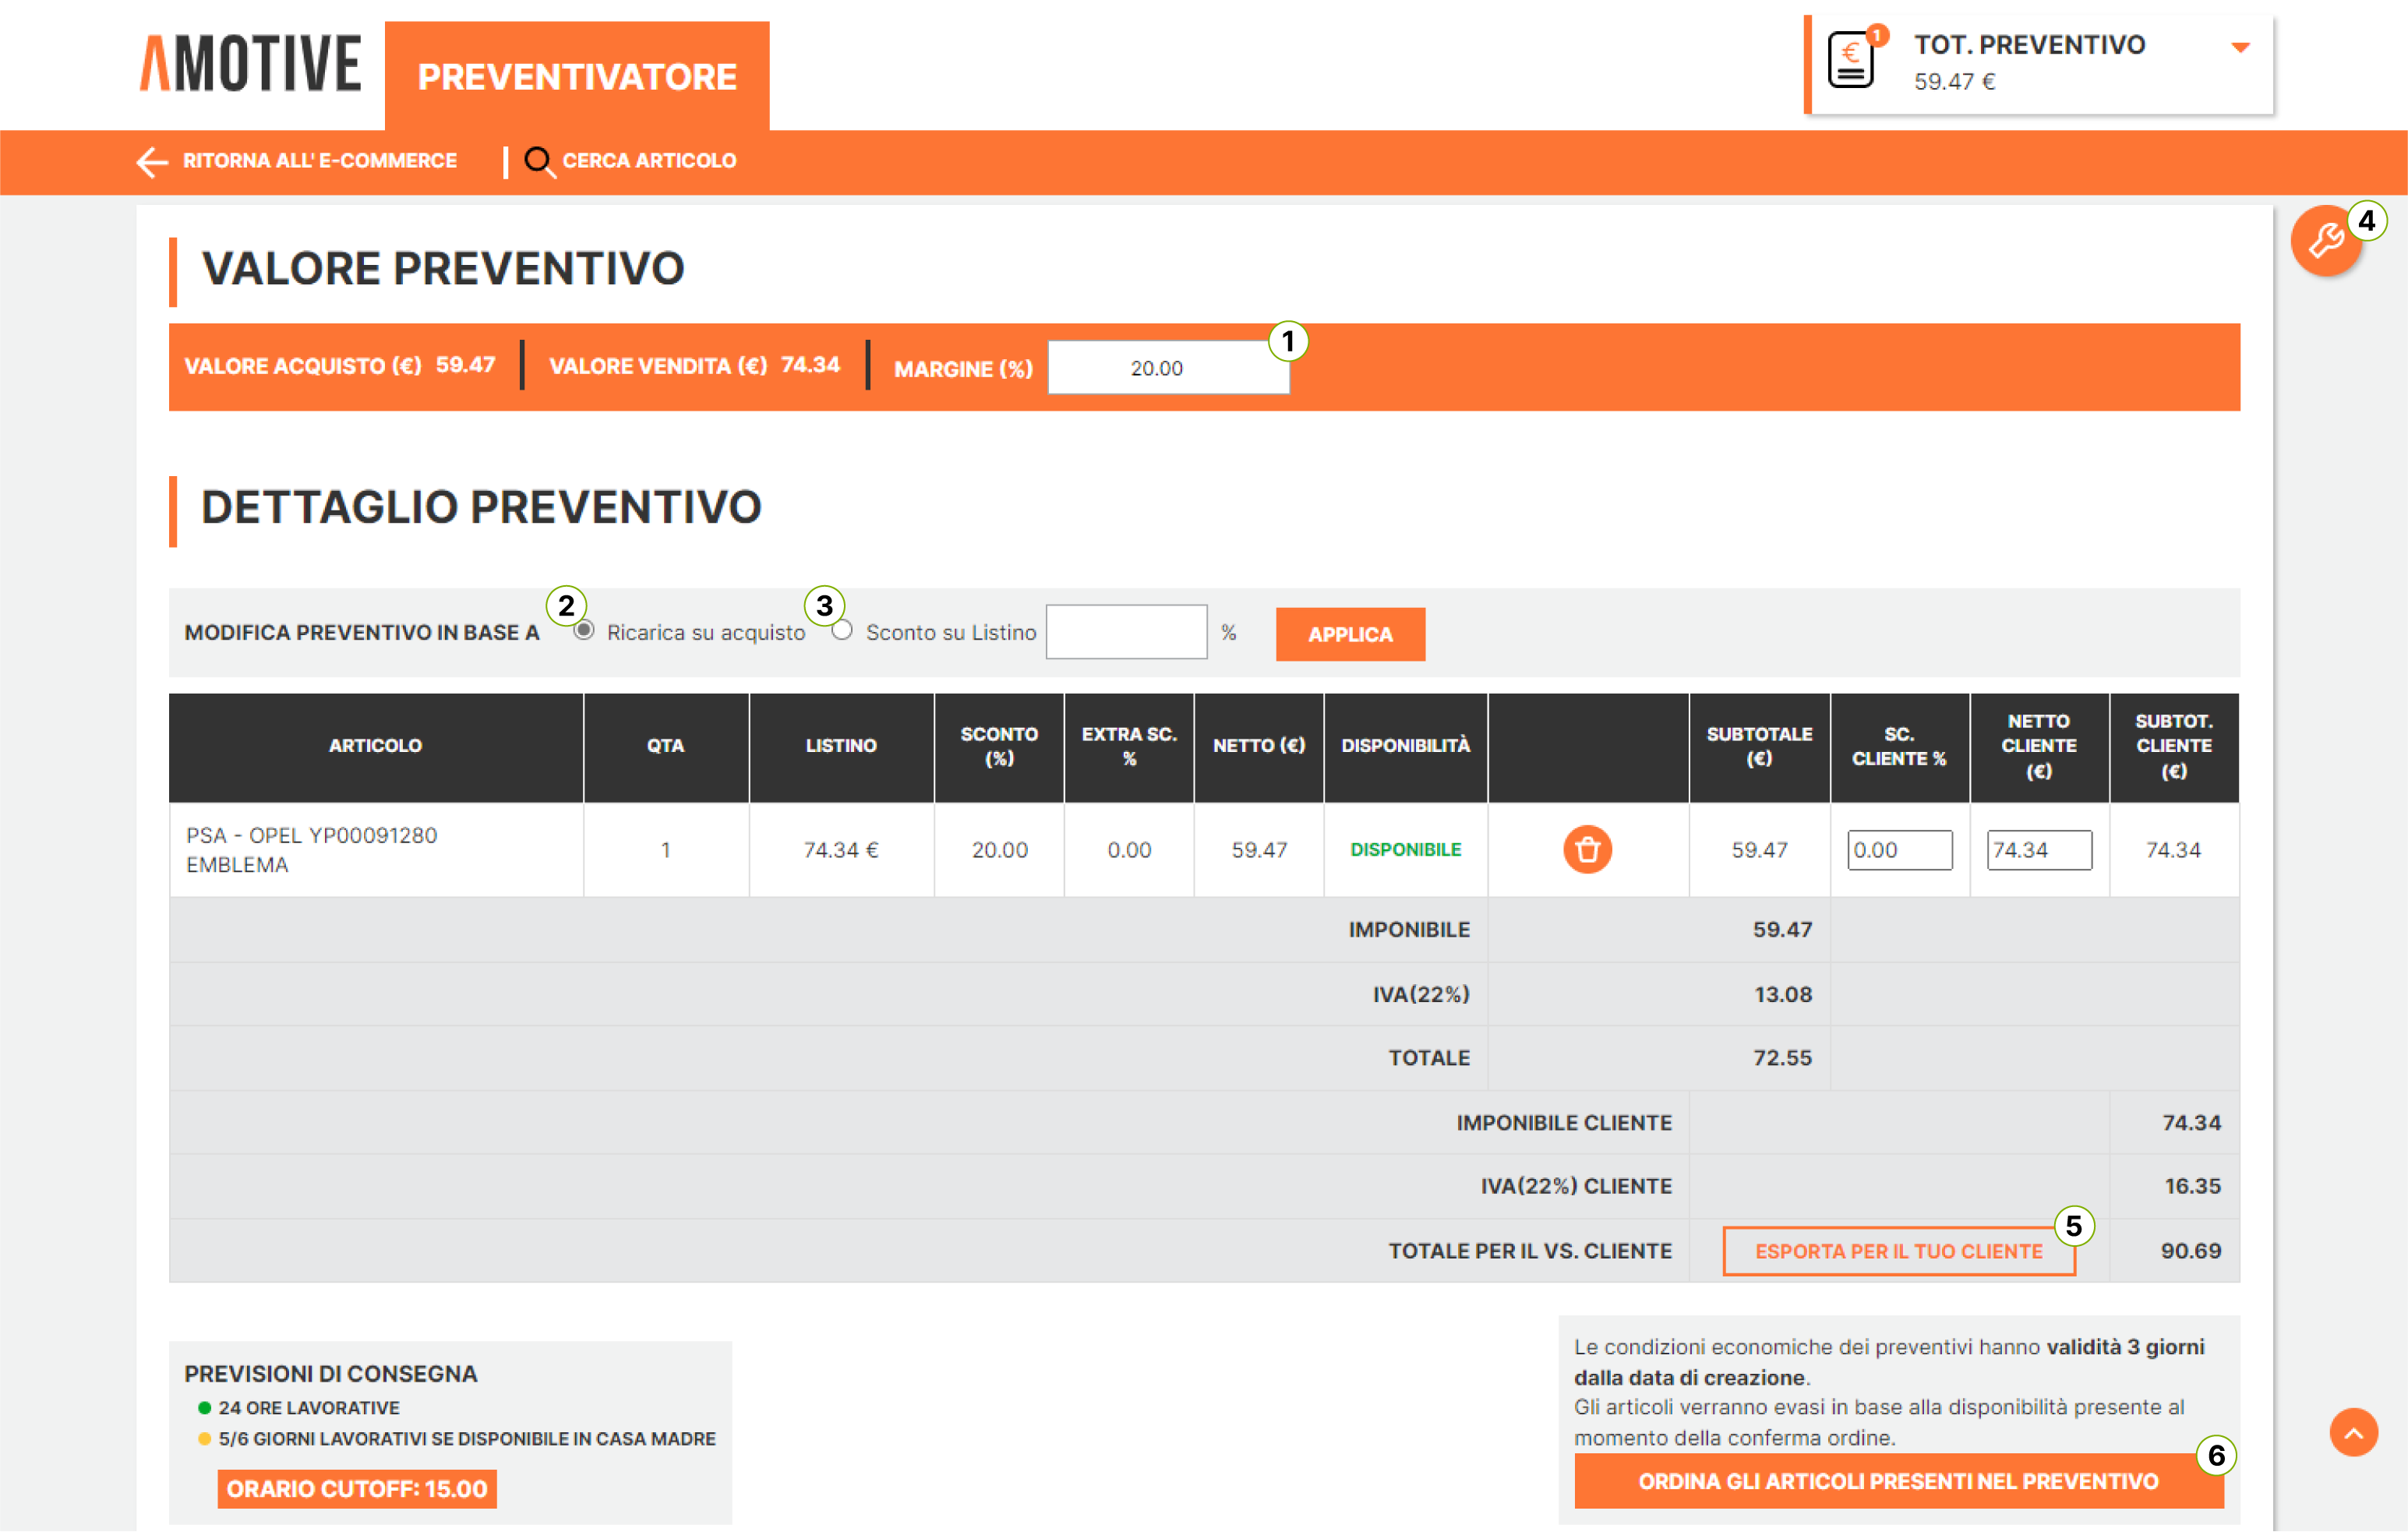This screenshot has height=1532, width=2408.
Task: Click the Sc. Cliente % field showing 0.00
Action: point(1898,850)
